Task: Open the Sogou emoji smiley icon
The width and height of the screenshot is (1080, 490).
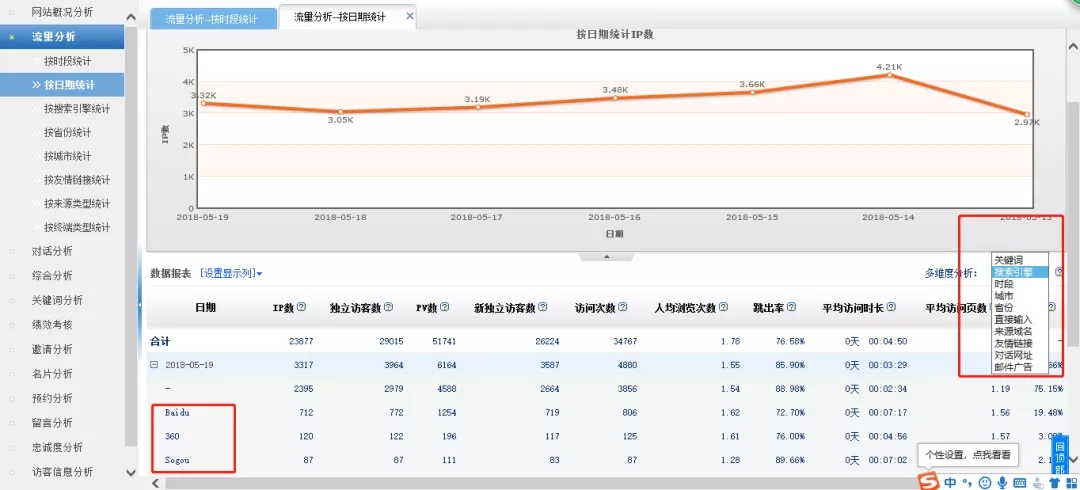Action: tap(985, 482)
